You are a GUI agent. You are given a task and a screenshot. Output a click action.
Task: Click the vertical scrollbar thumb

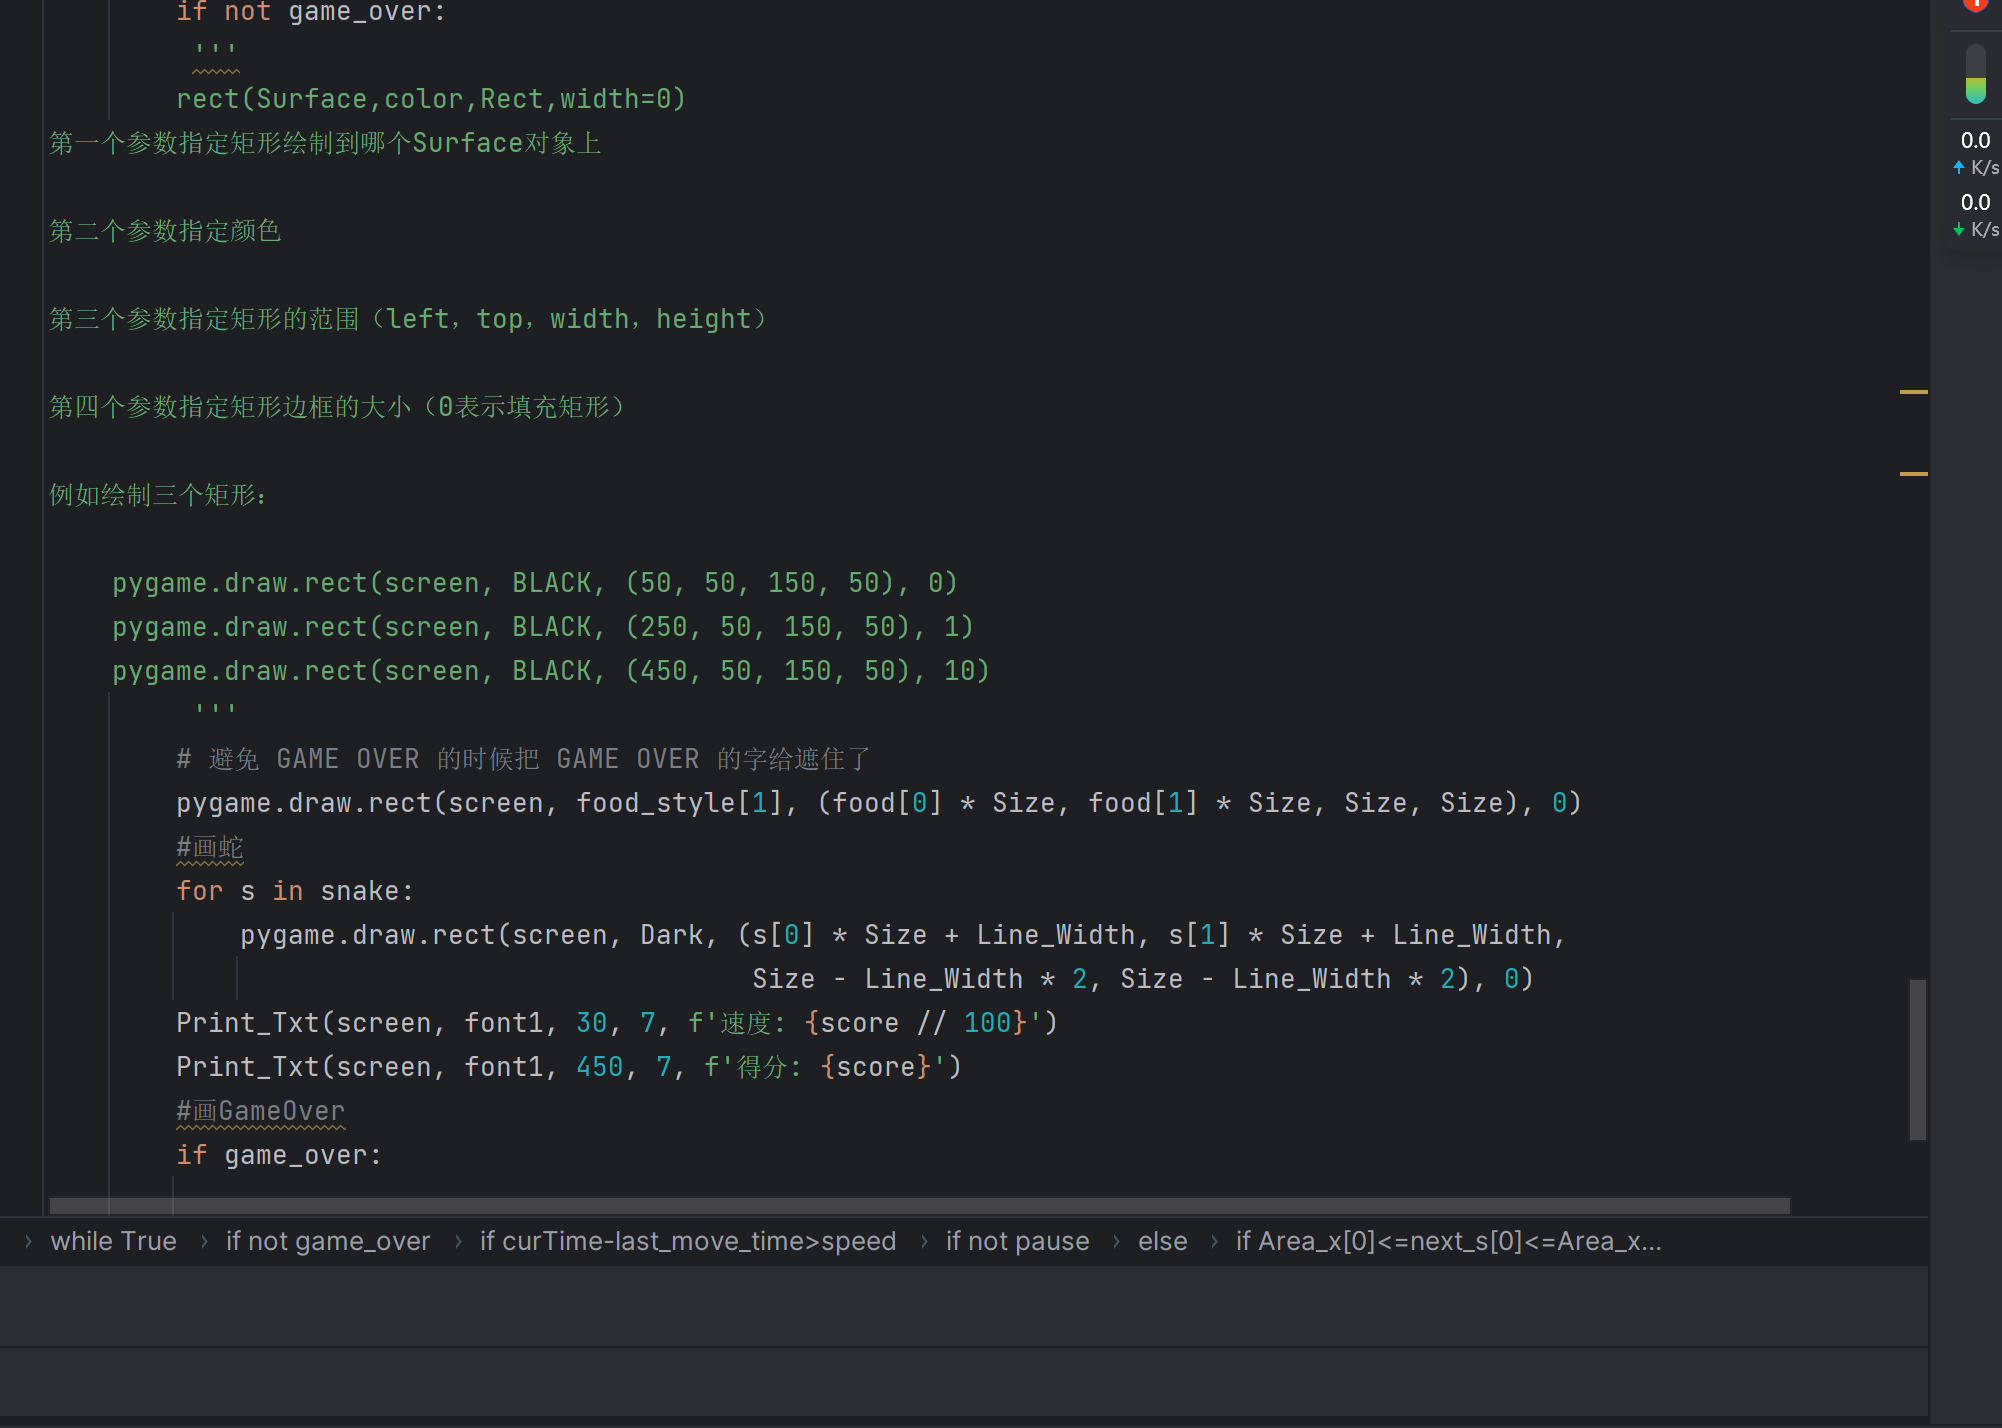pyautogui.click(x=1917, y=1059)
